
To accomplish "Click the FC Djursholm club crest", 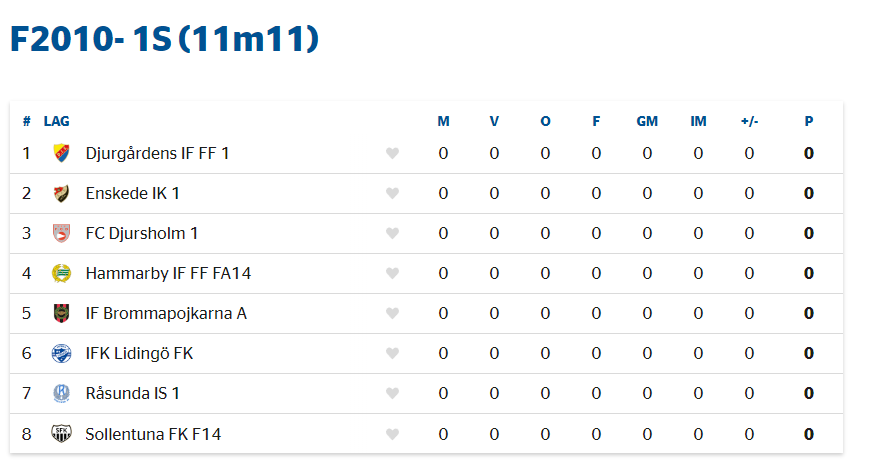I will pyautogui.click(x=61, y=233).
